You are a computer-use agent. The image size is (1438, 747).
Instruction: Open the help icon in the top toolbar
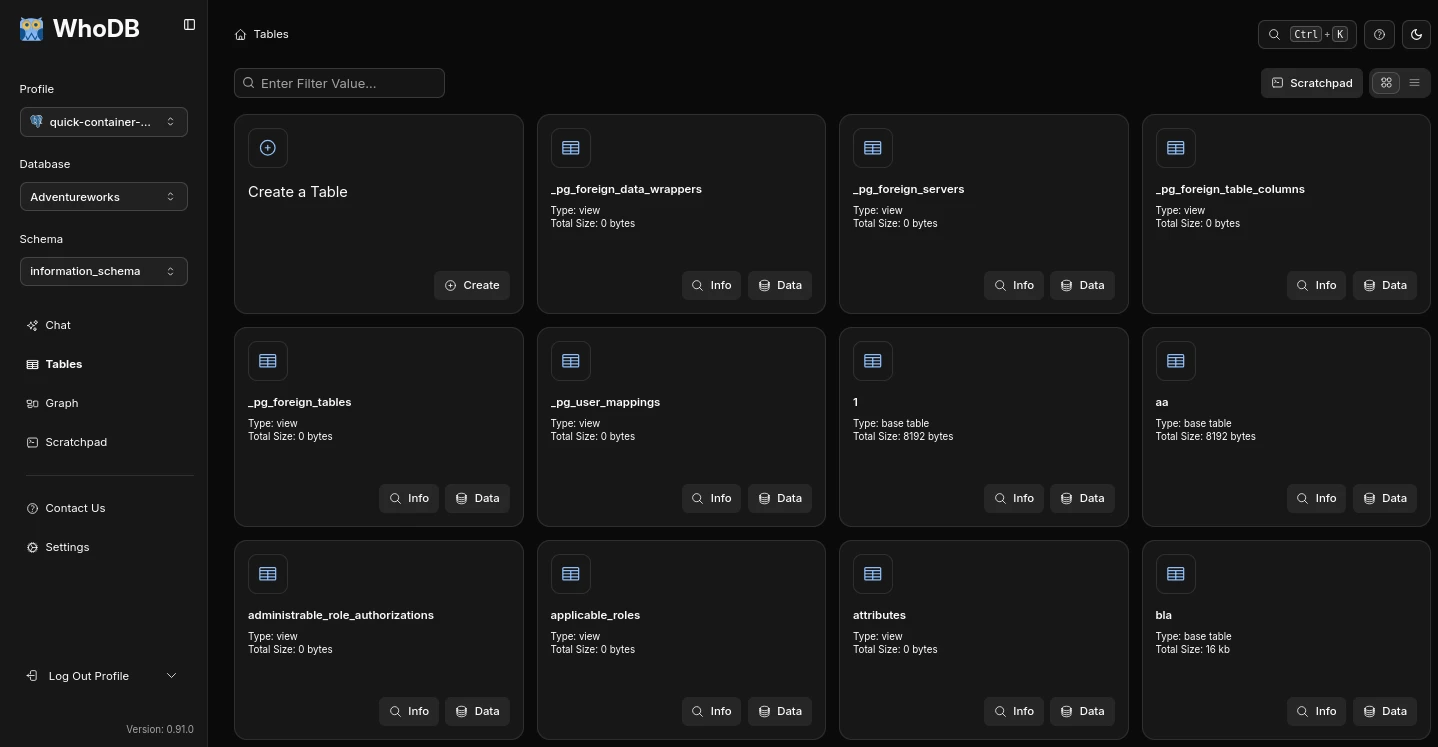[x=1379, y=34]
